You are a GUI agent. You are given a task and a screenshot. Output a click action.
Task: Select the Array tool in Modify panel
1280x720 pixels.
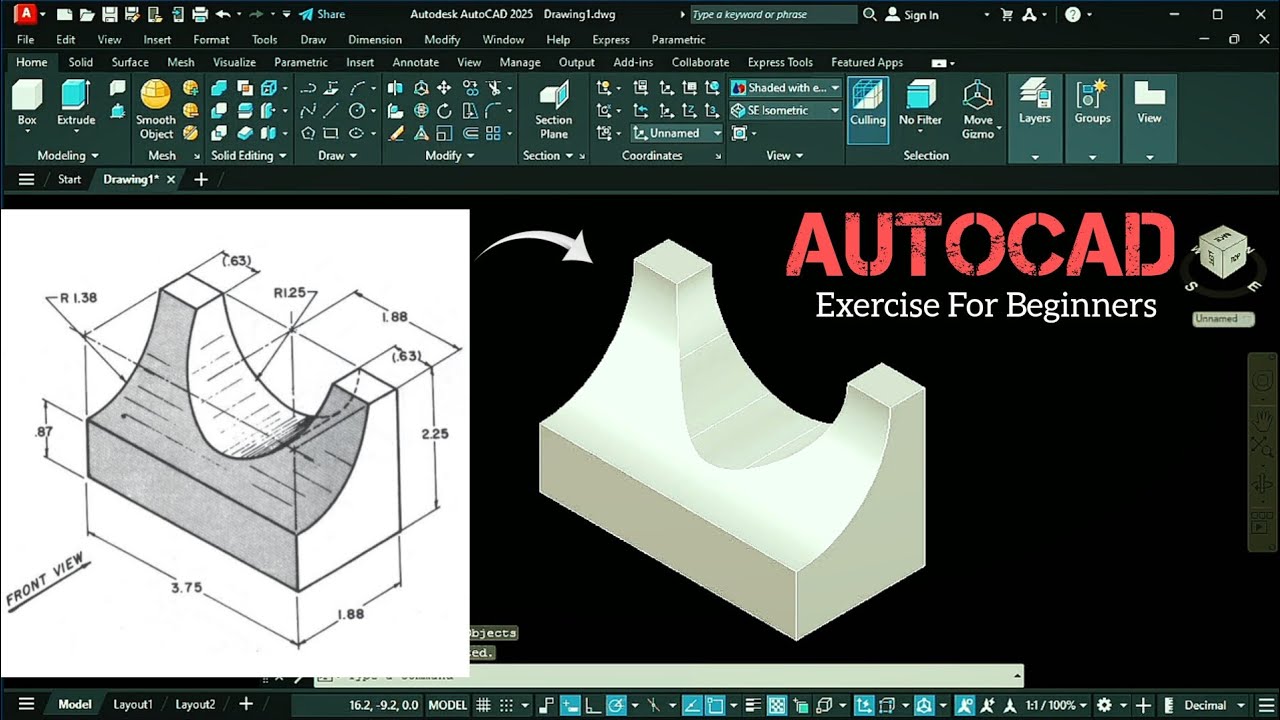coord(493,132)
